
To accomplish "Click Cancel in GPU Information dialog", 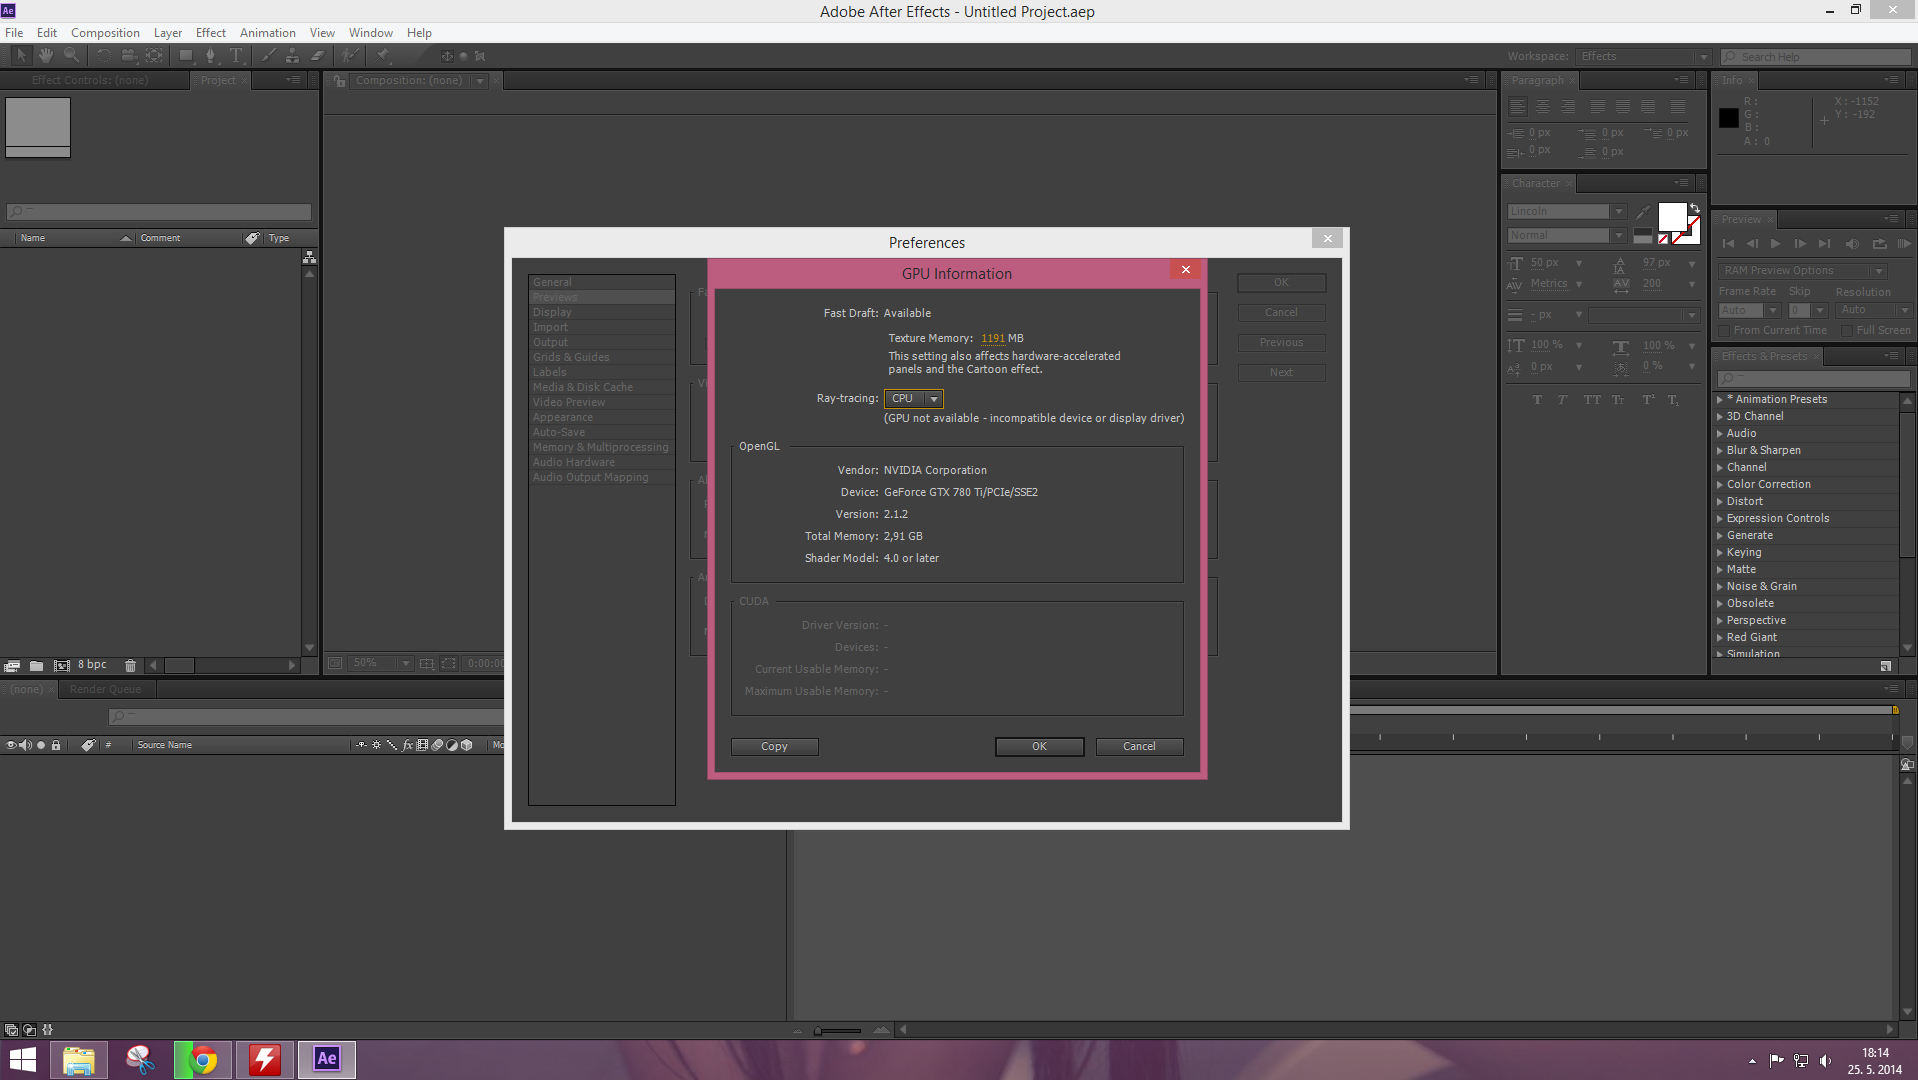I will (x=1139, y=747).
